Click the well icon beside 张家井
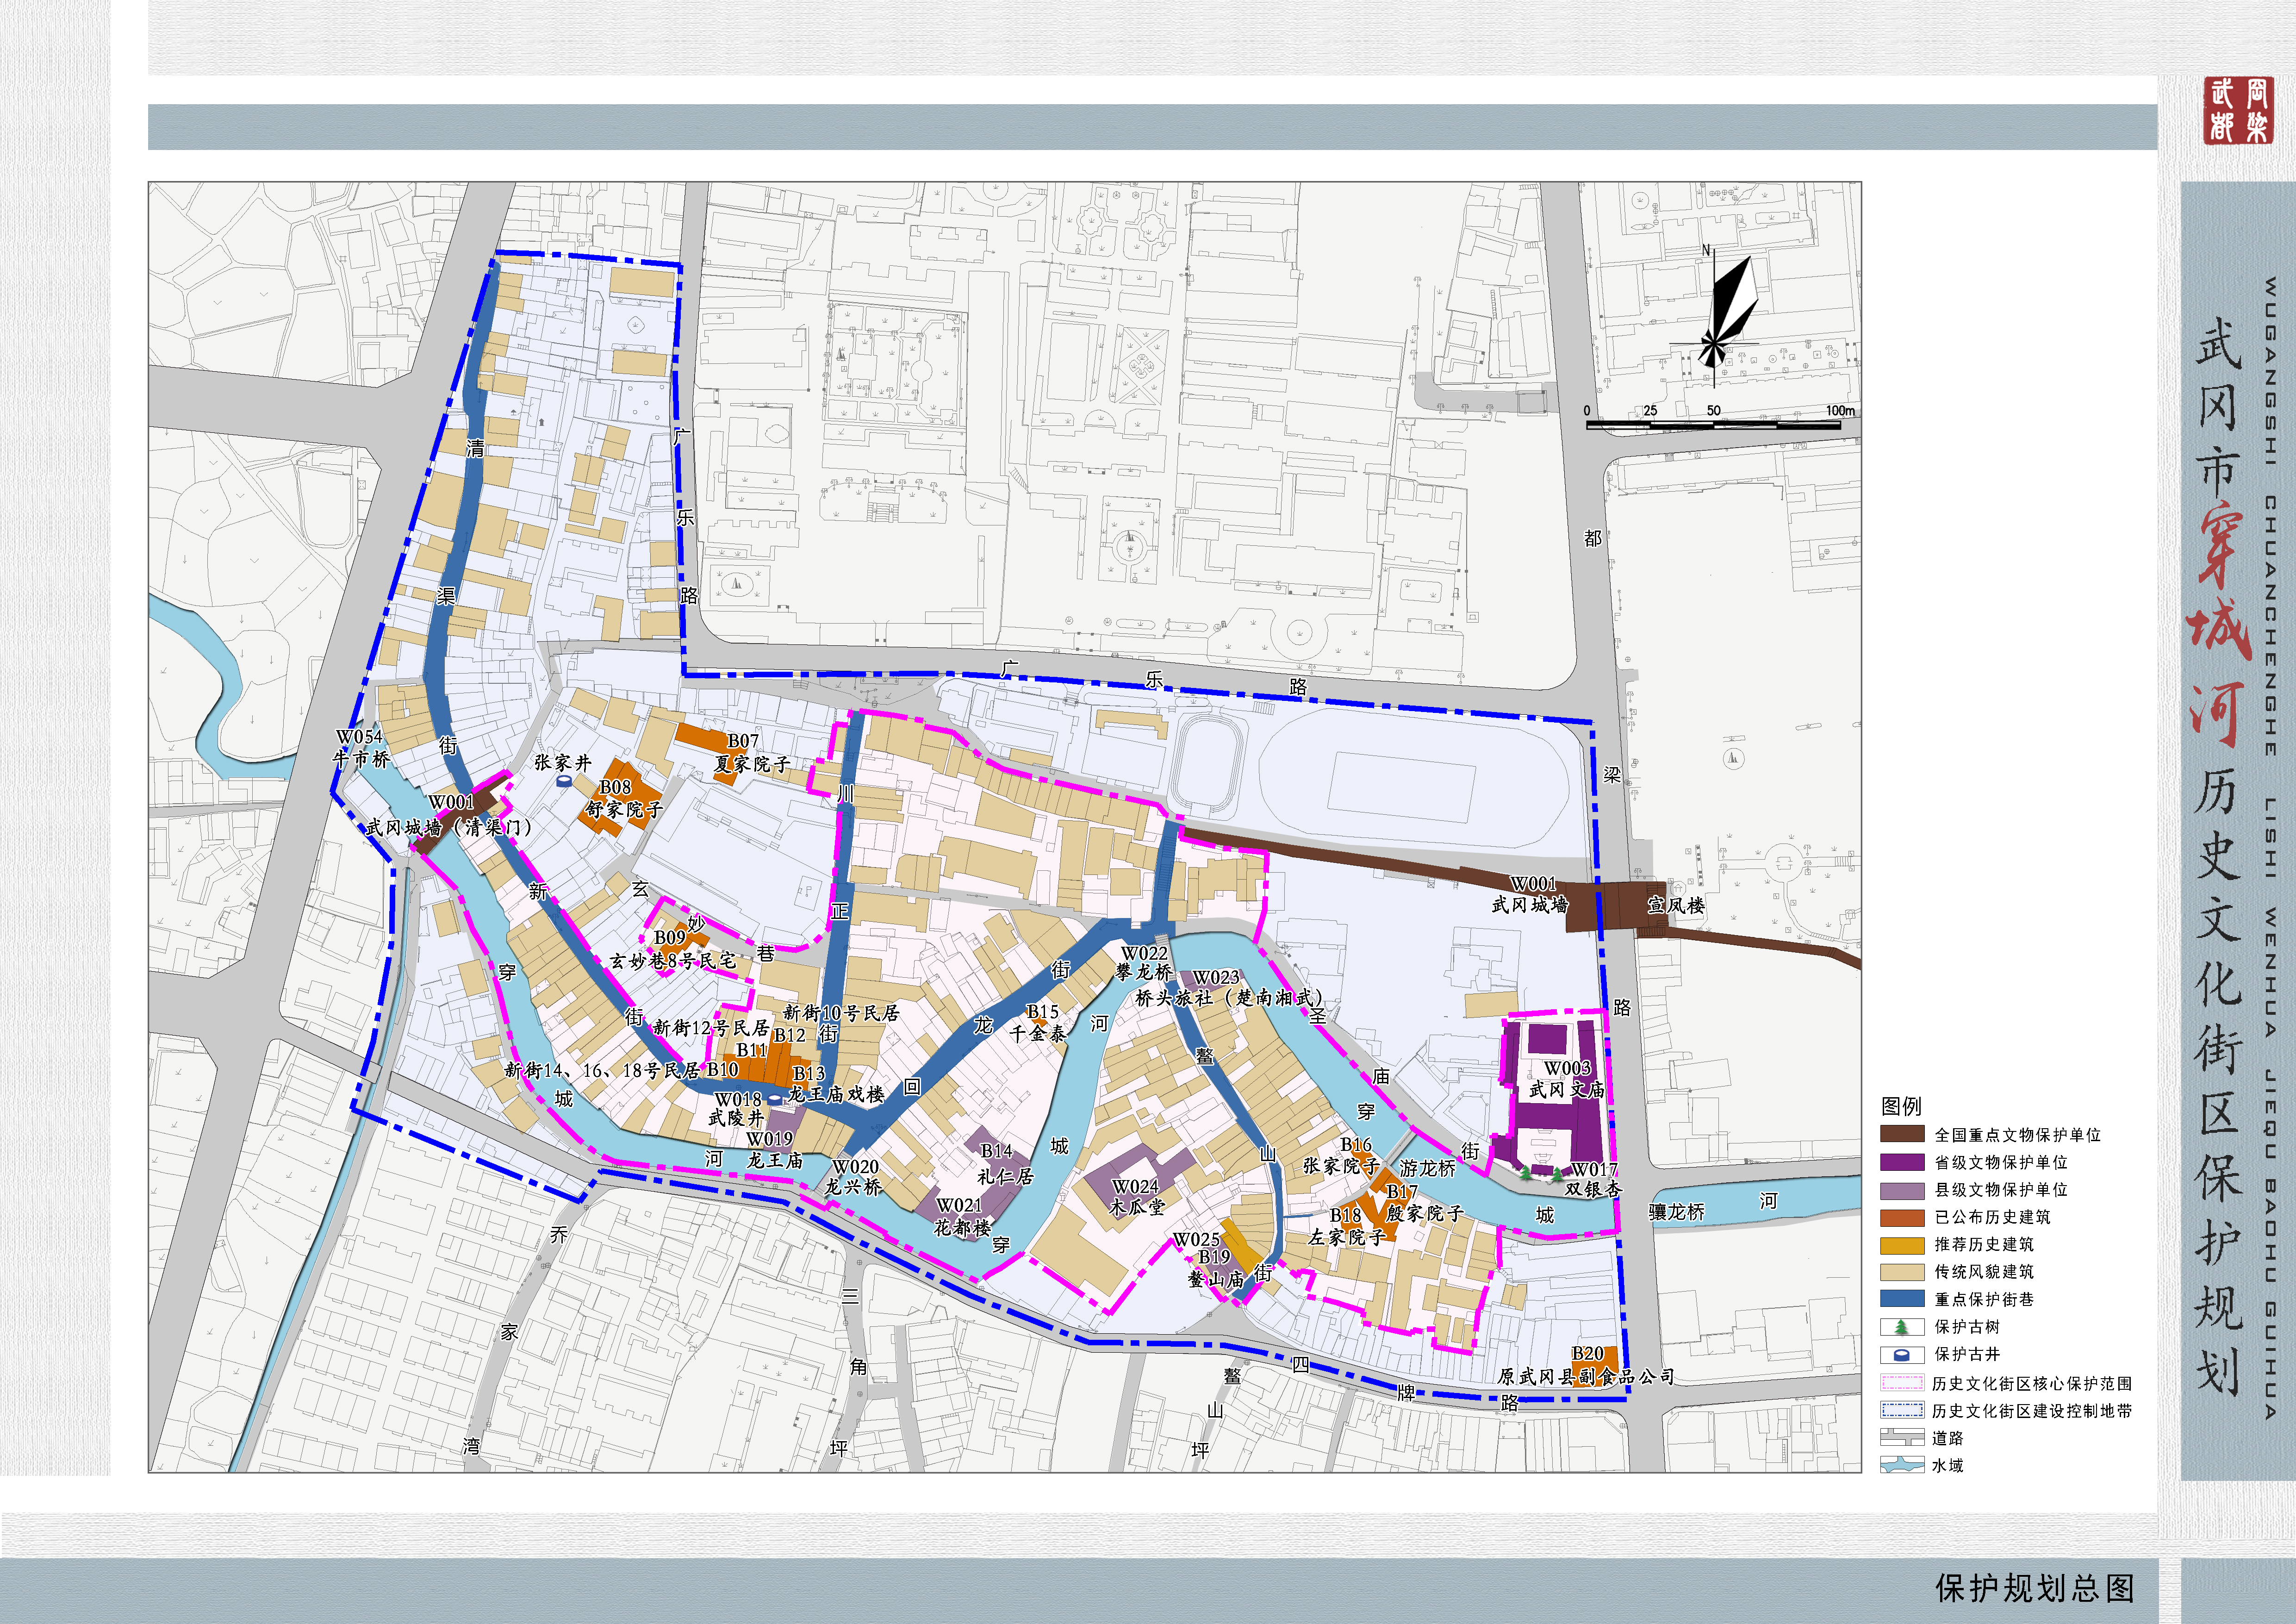Image resolution: width=2296 pixels, height=1624 pixels. pyautogui.click(x=564, y=781)
